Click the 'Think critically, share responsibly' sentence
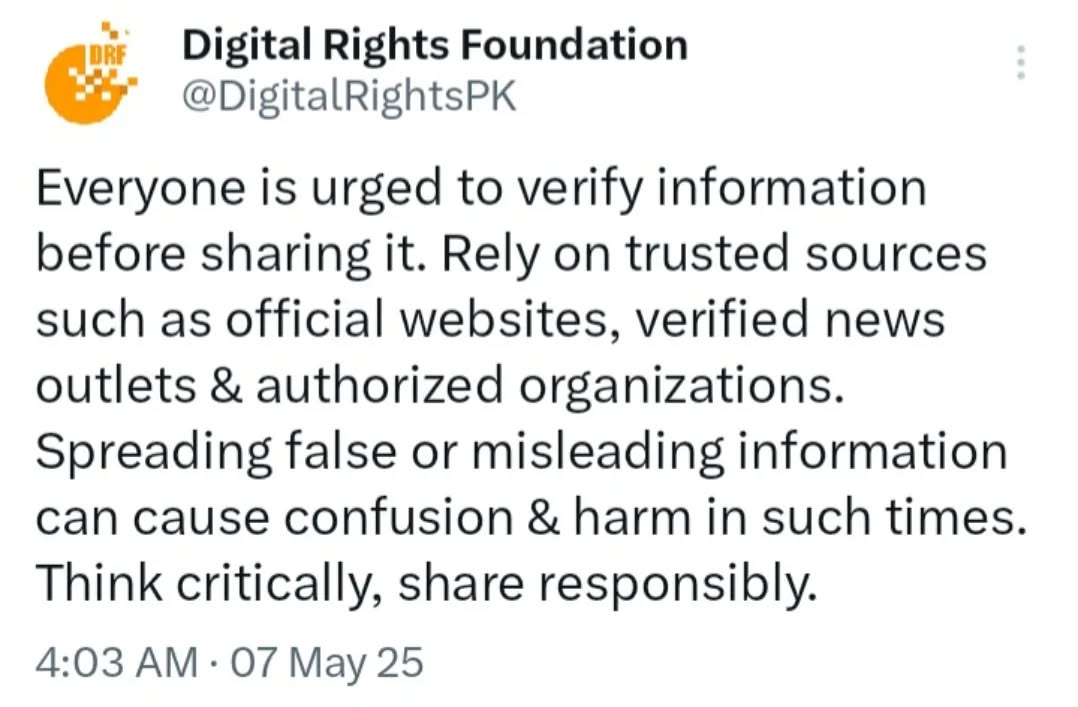 tap(420, 584)
